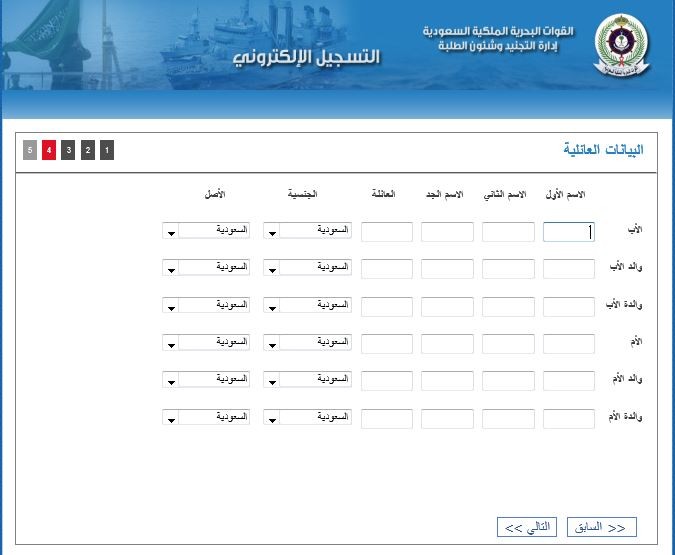Click the والدة الأب grandfather name field

click(447, 307)
